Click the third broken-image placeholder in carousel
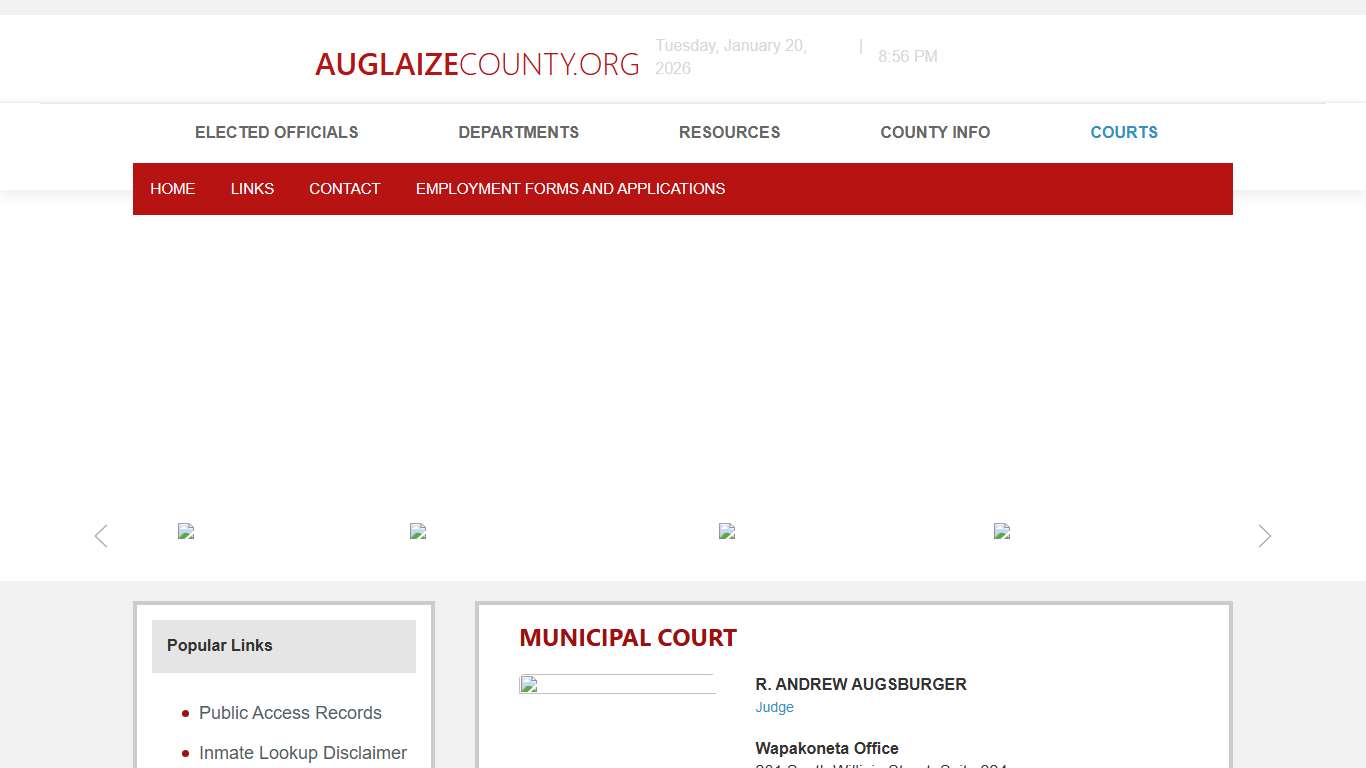 [x=727, y=531]
